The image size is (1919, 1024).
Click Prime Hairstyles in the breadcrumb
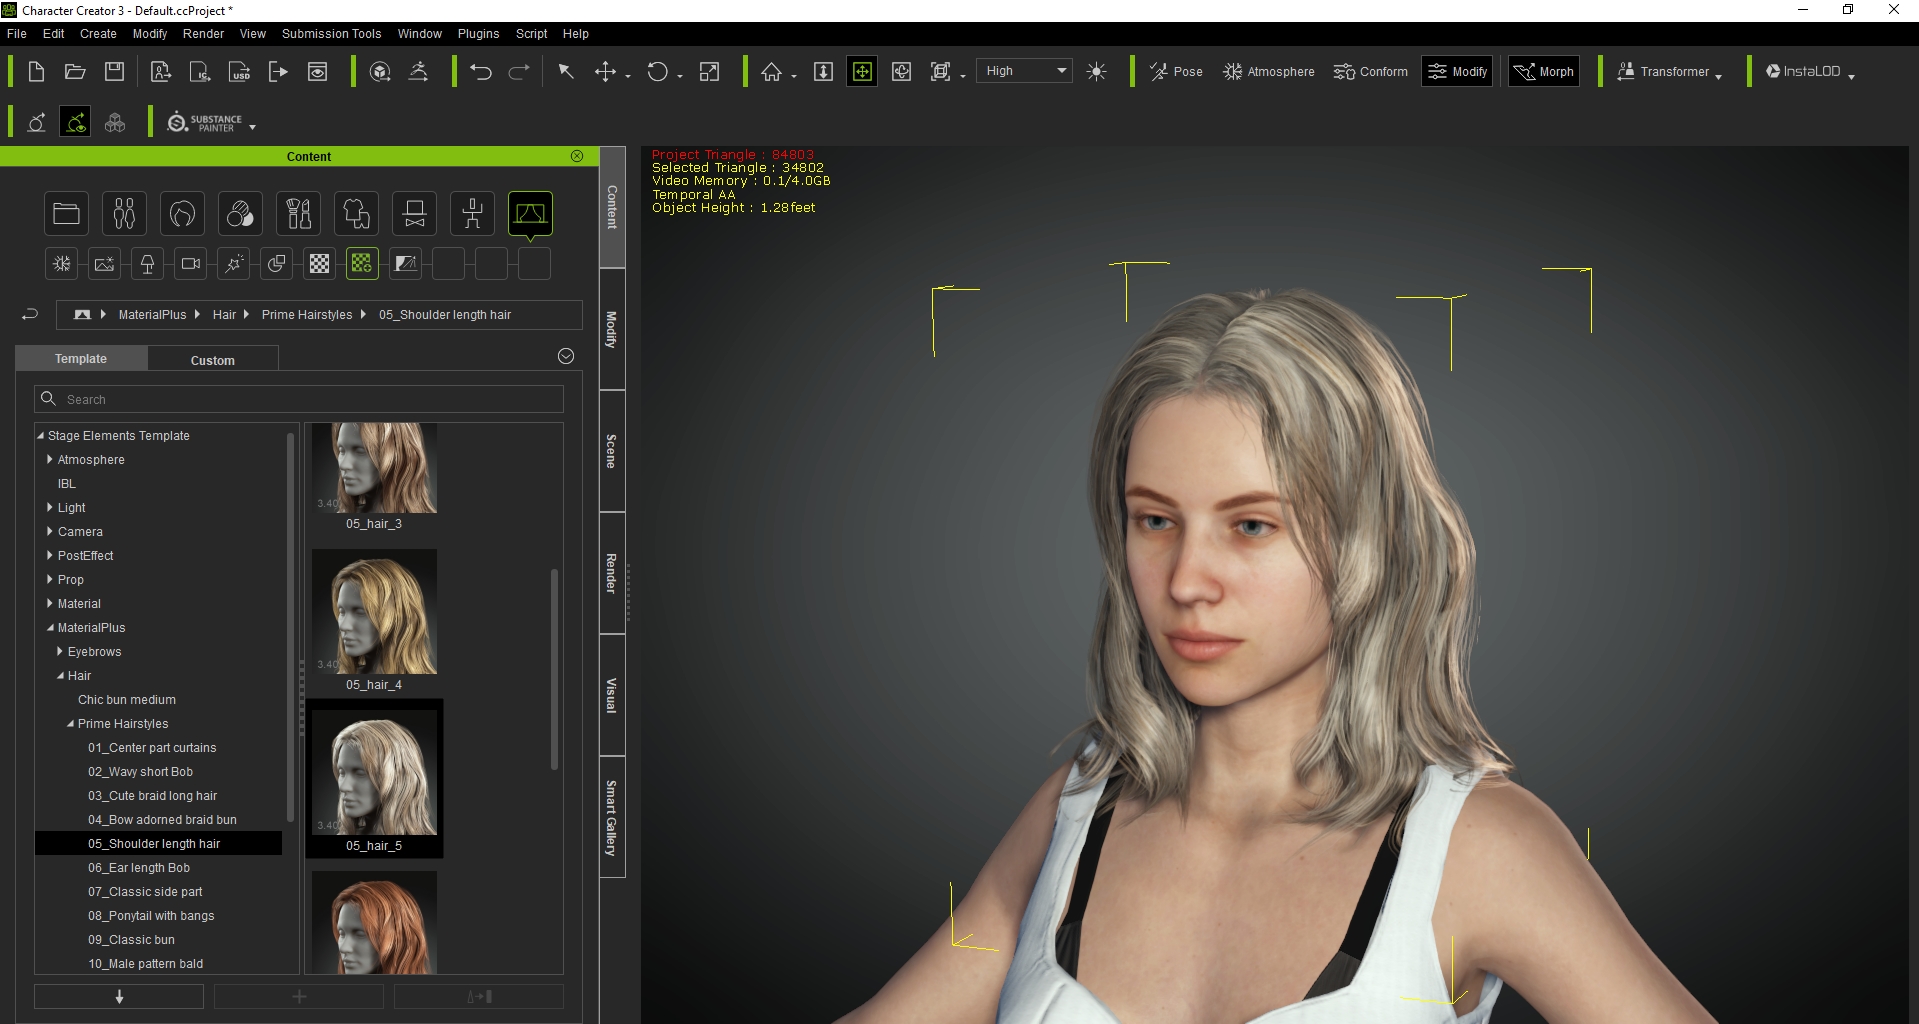pyautogui.click(x=307, y=314)
